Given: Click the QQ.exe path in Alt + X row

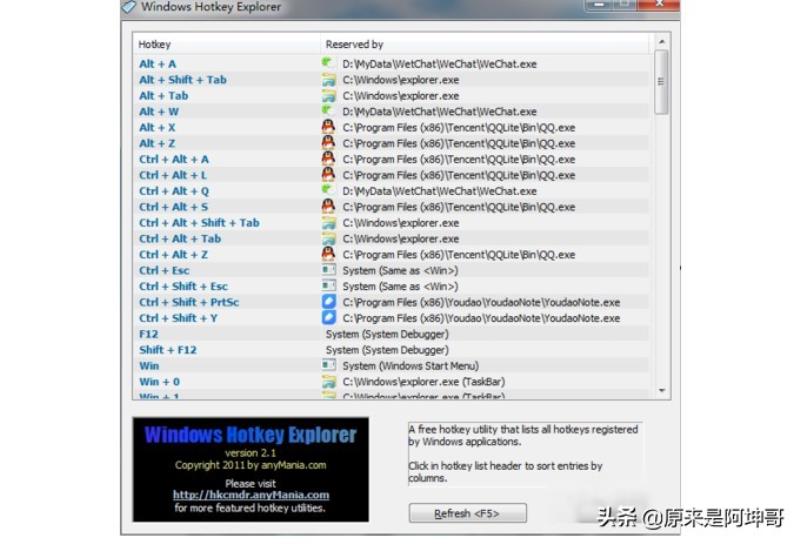Looking at the screenshot, I should point(459,127).
